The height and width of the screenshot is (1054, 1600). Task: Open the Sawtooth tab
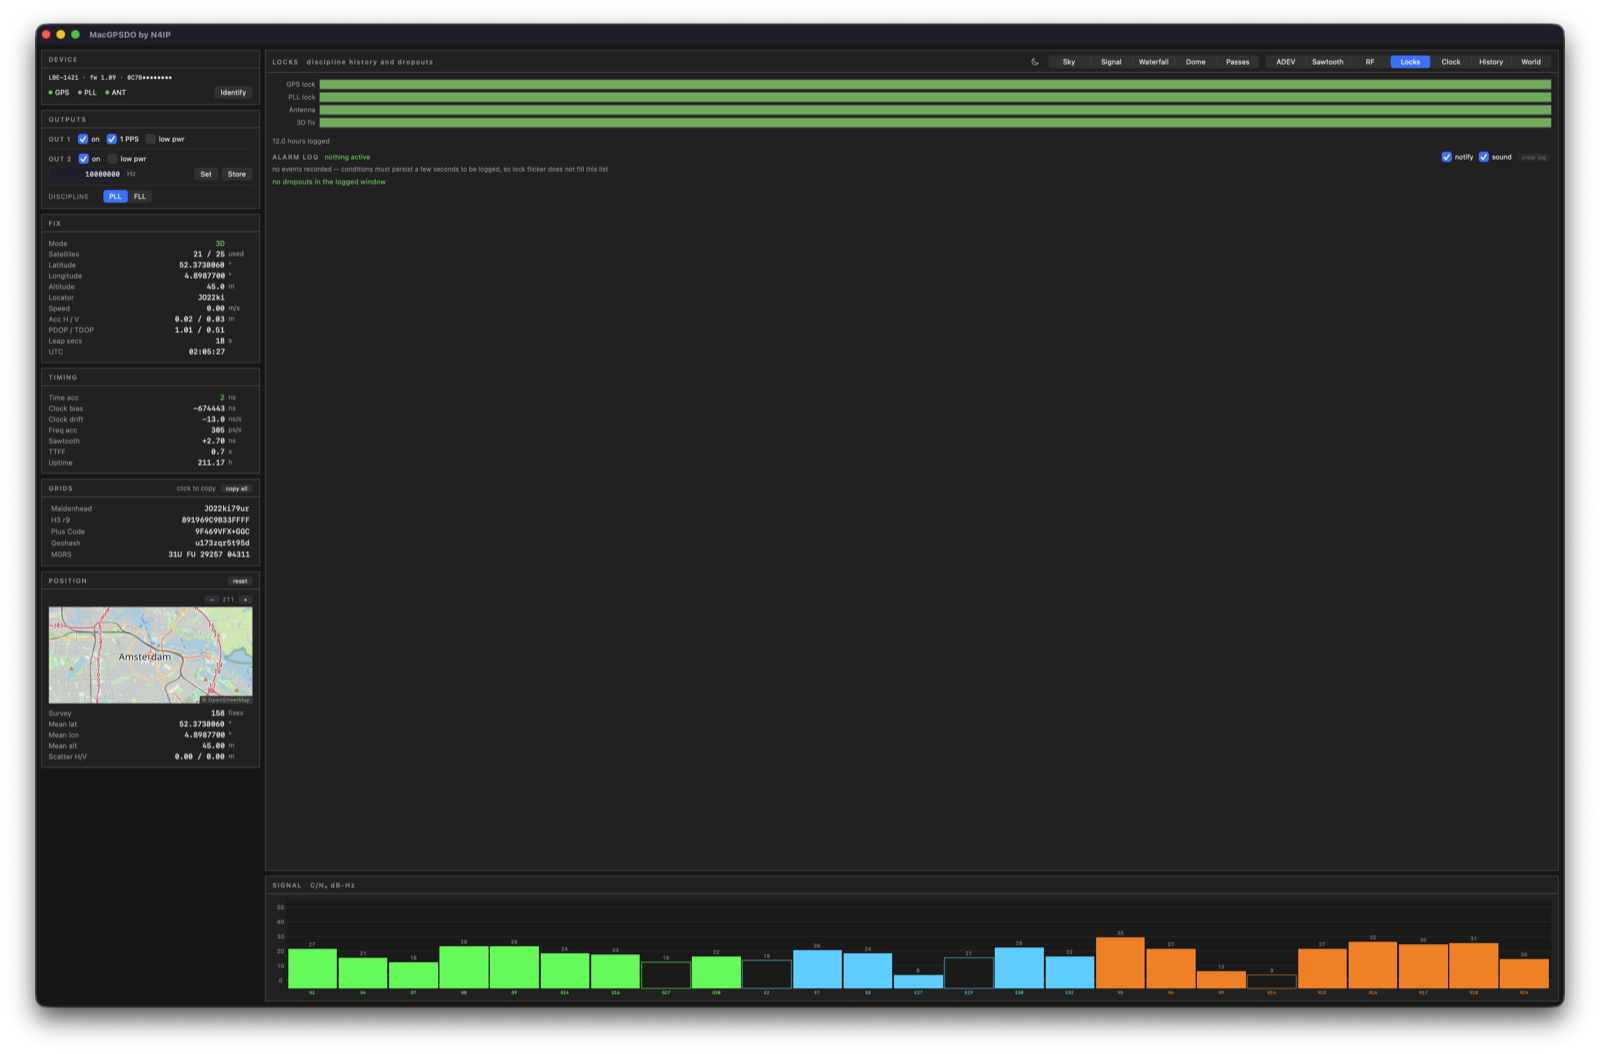point(1328,62)
